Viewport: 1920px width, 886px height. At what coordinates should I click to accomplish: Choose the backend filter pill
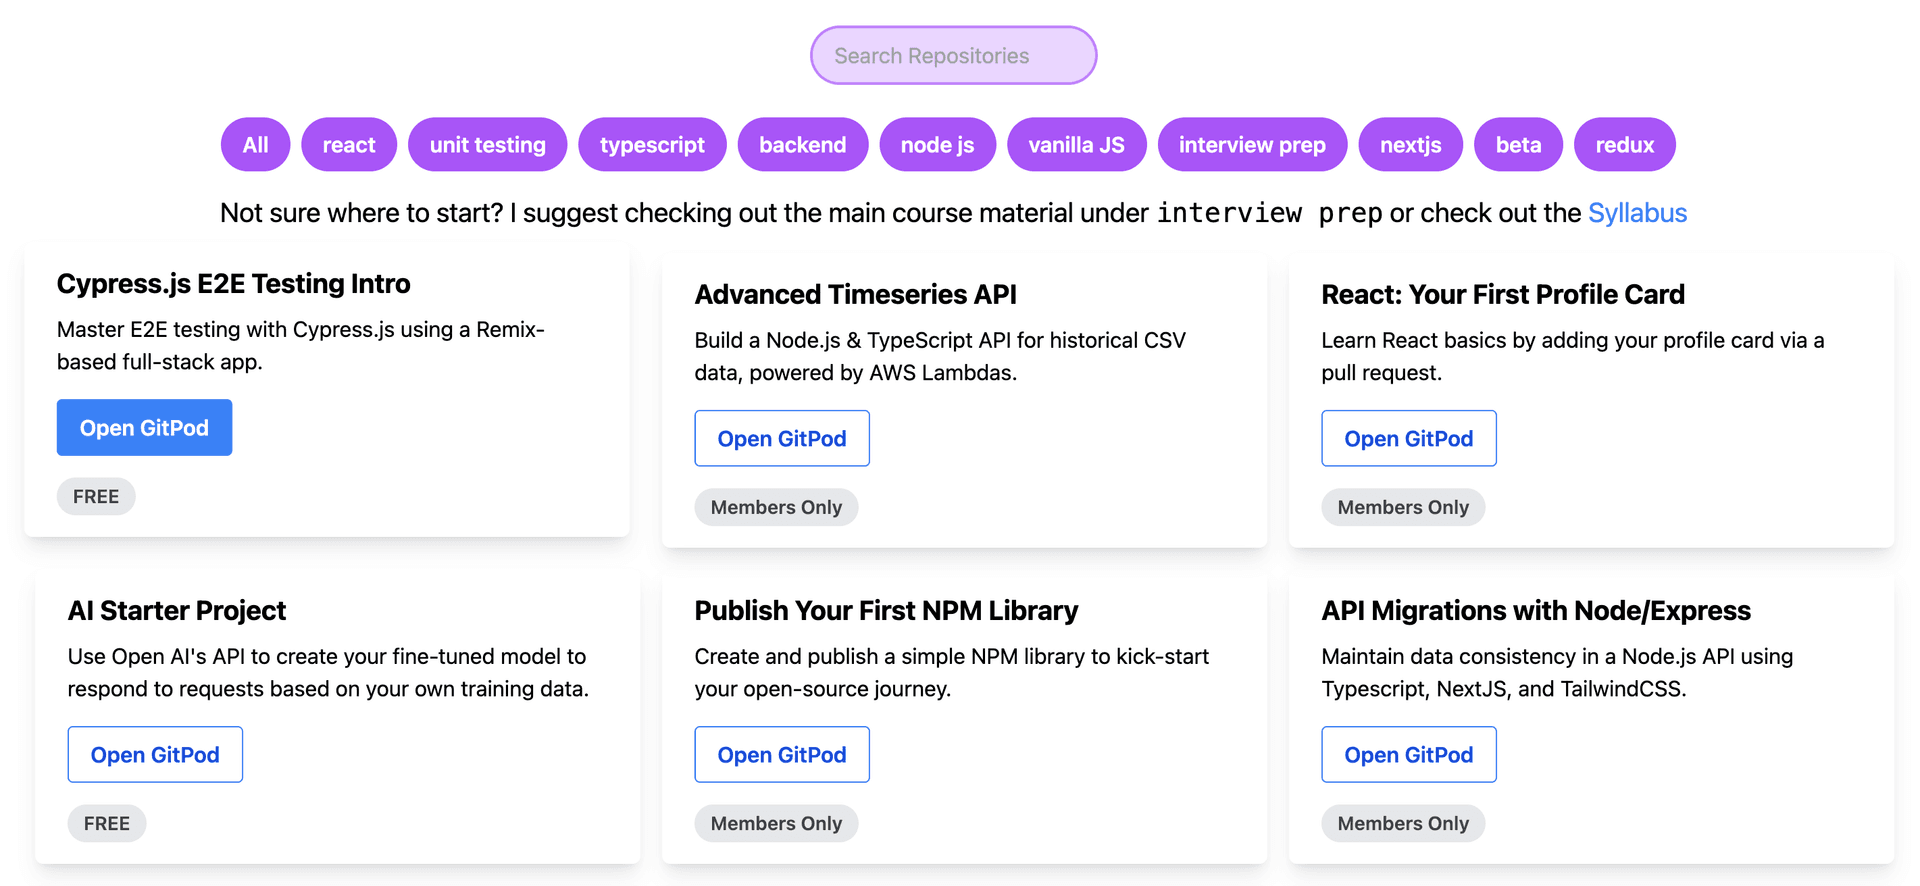pos(803,145)
